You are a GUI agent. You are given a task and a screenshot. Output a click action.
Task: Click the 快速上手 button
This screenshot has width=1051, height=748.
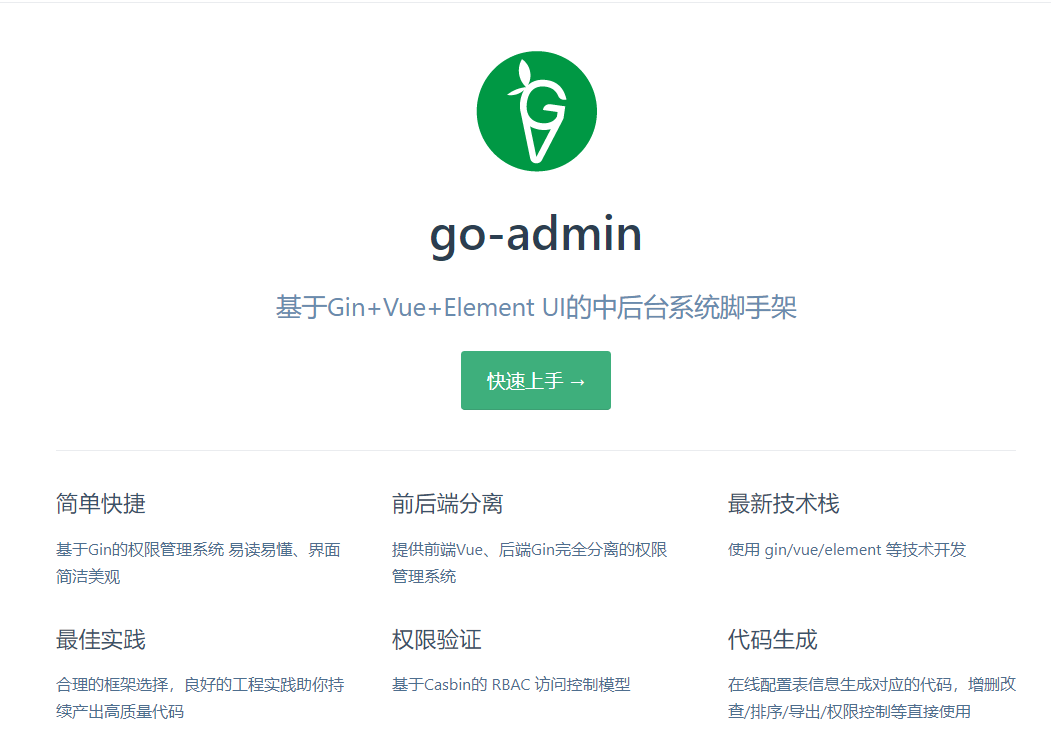click(x=536, y=380)
